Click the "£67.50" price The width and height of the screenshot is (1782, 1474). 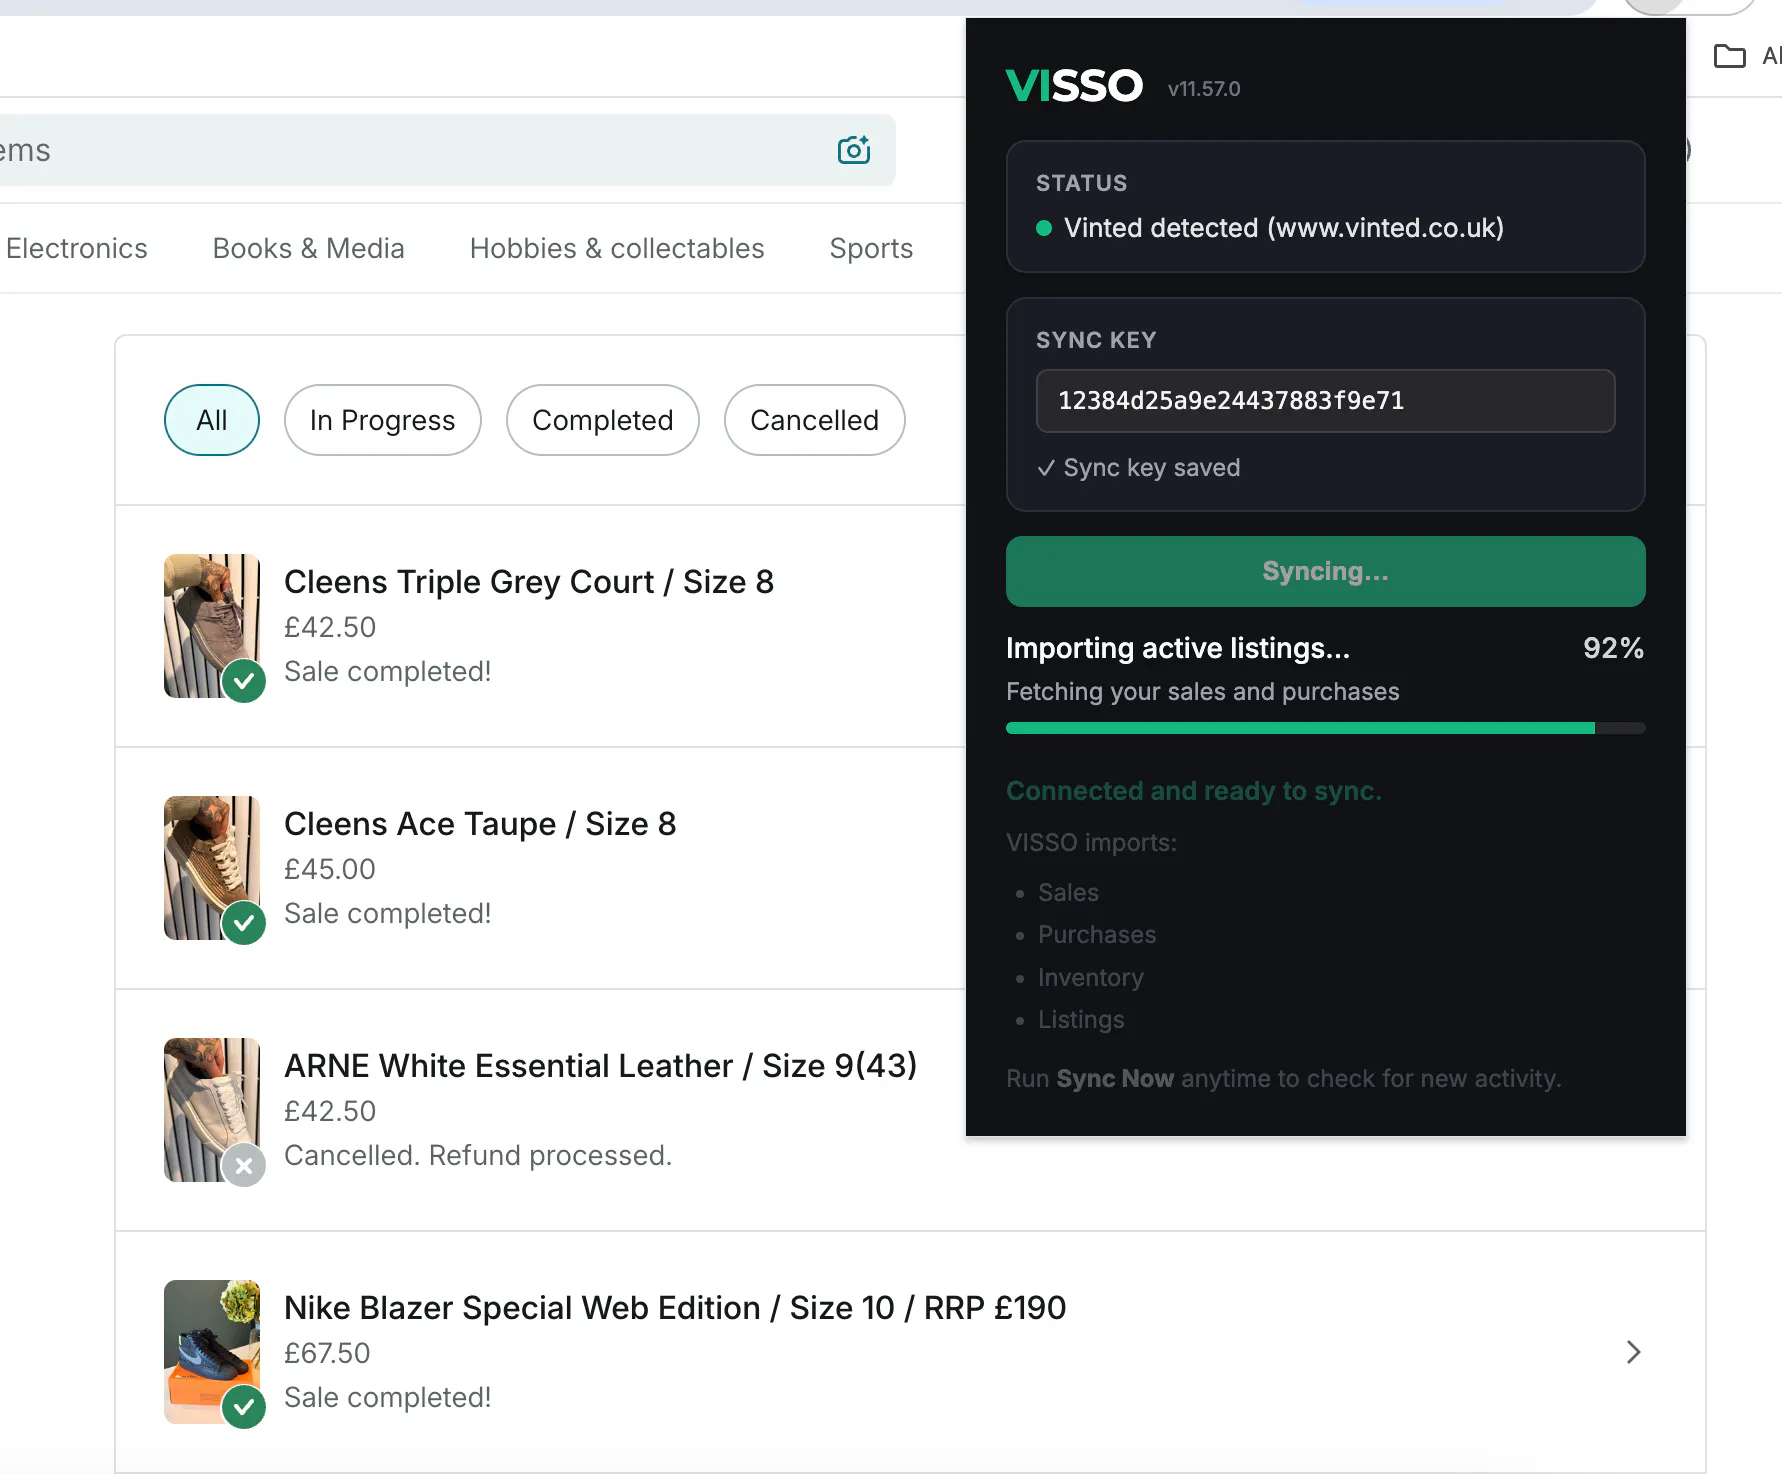tap(327, 1353)
